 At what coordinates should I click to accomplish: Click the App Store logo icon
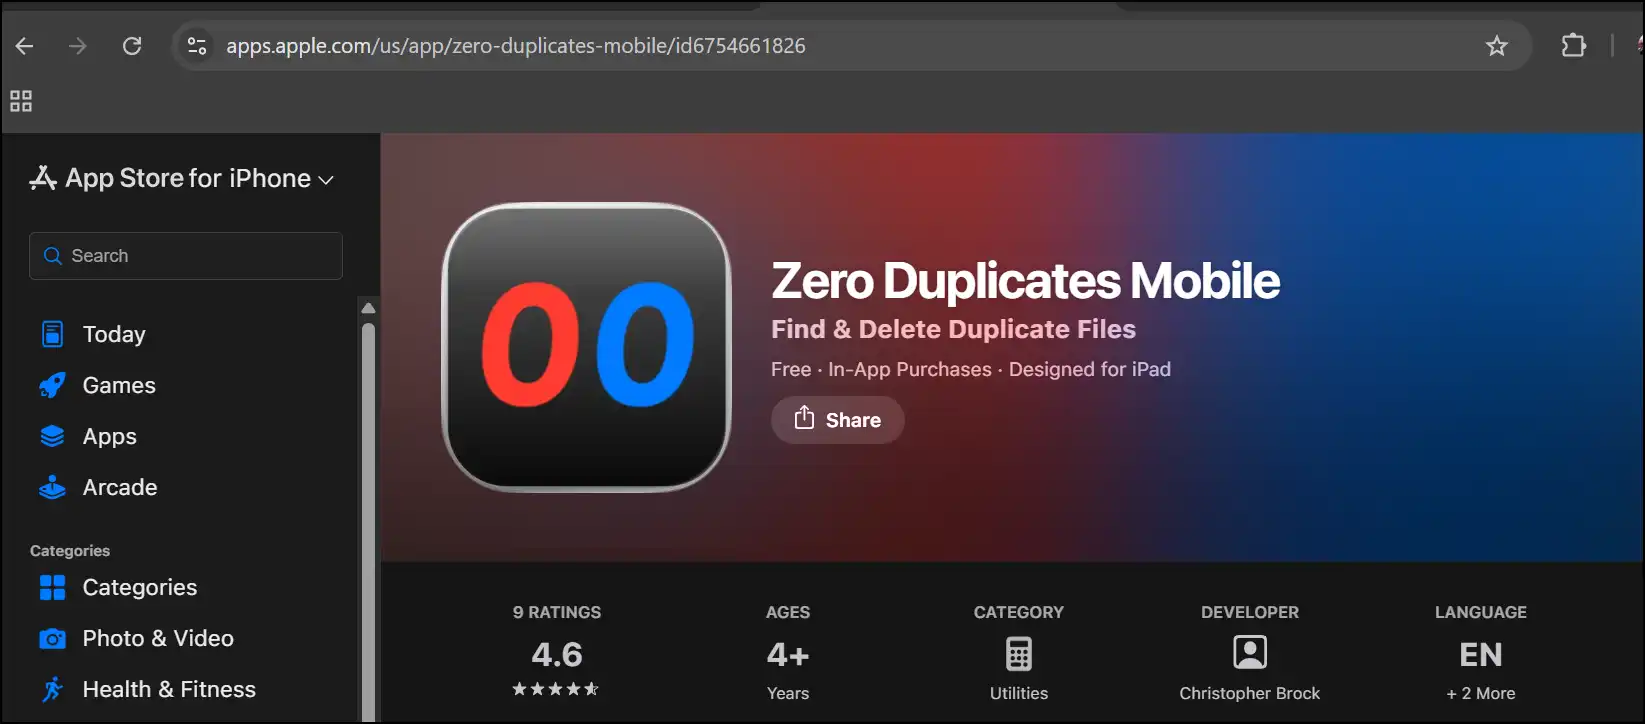pos(43,178)
